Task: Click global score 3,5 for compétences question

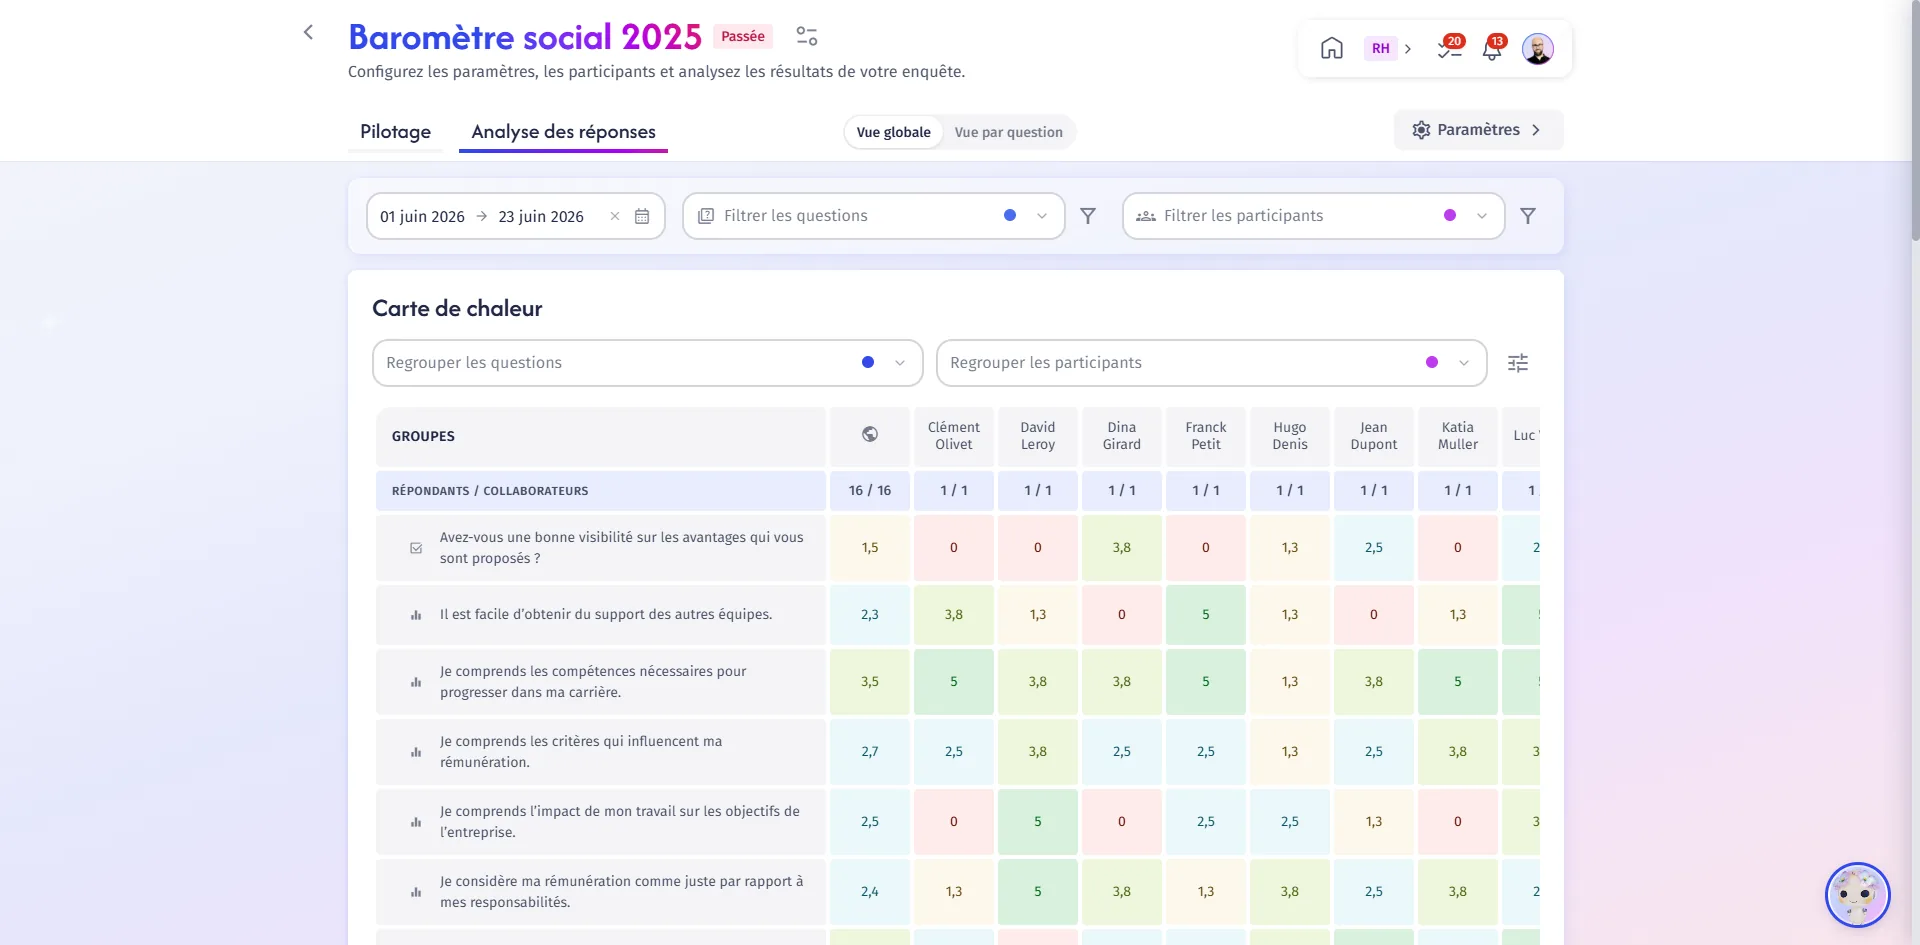Action: pos(870,682)
